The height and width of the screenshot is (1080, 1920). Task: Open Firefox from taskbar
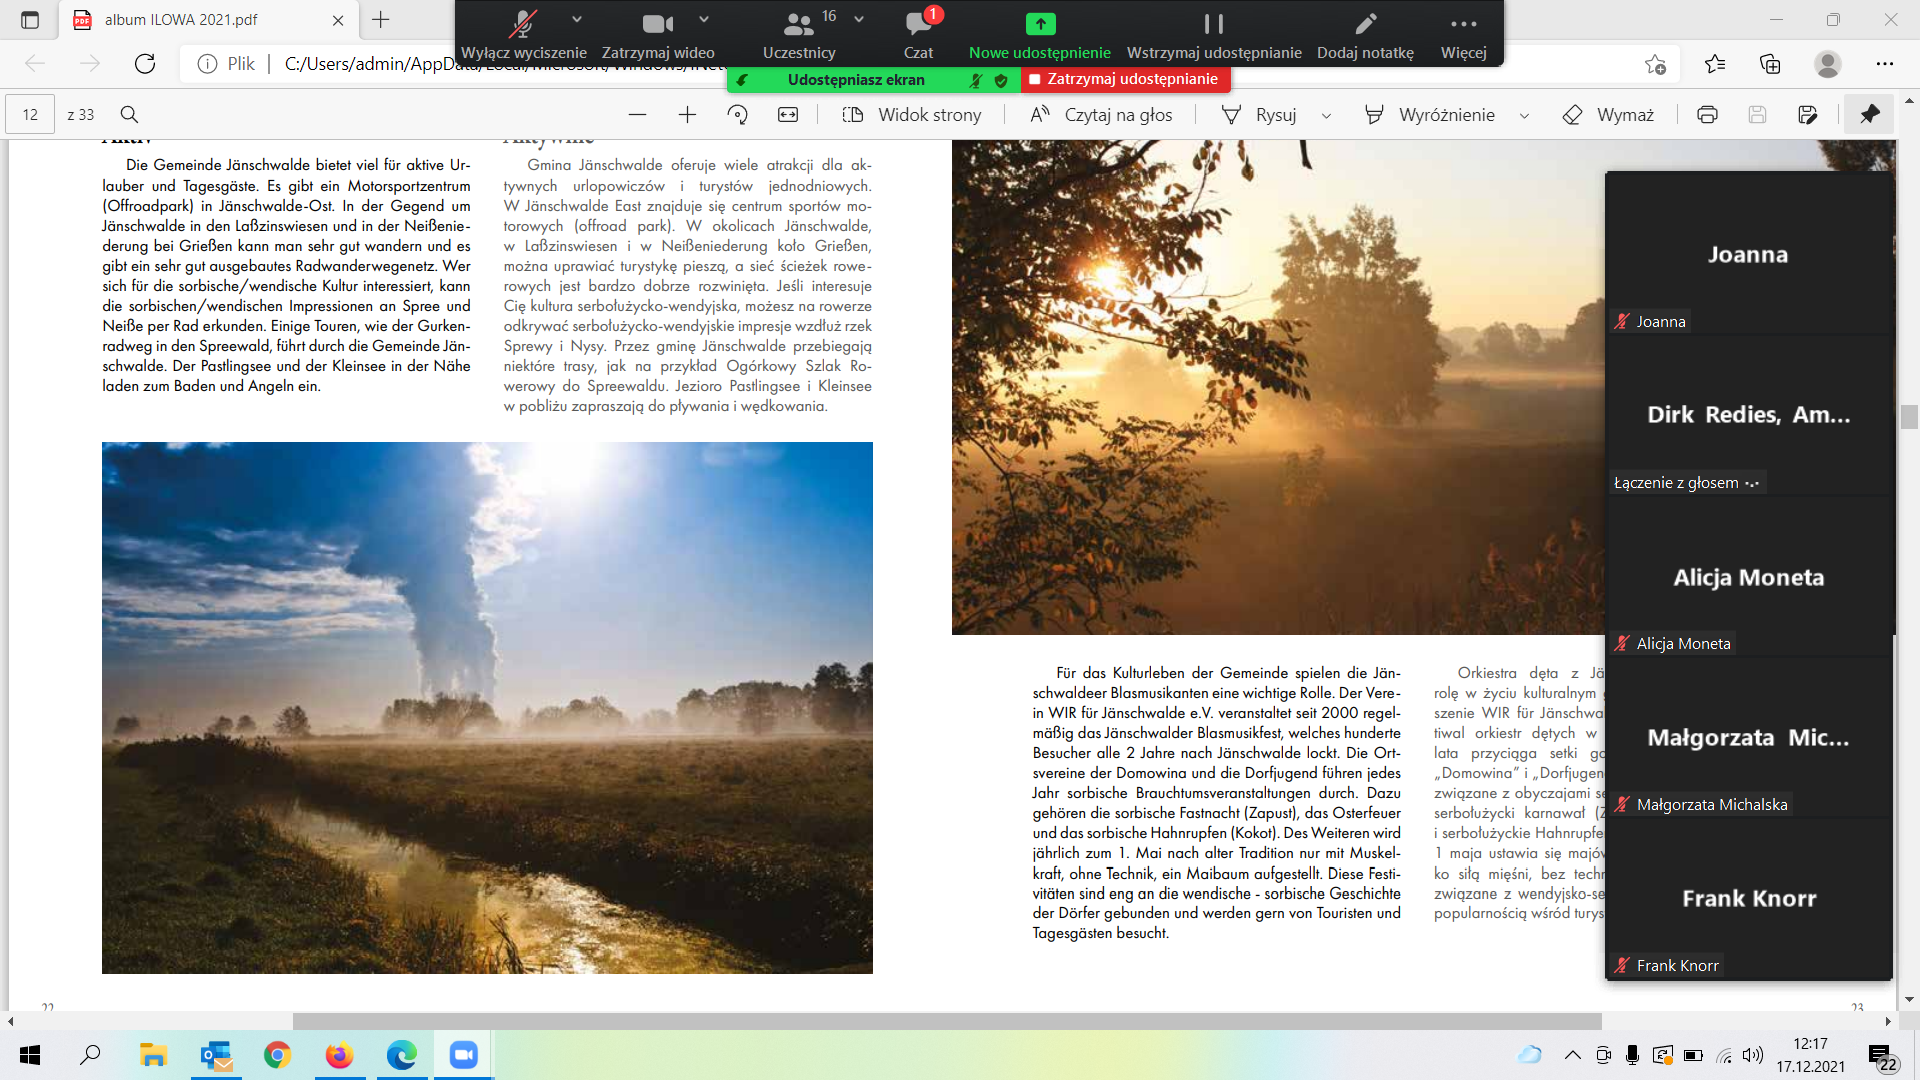(339, 1055)
